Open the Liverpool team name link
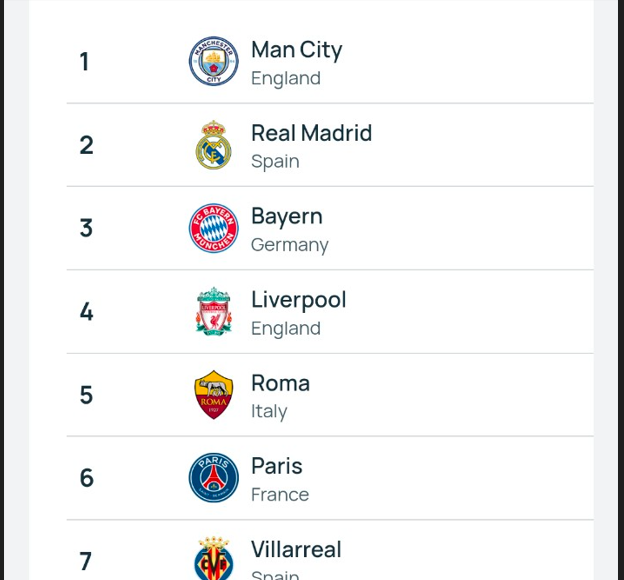Viewport: 624px width, 580px height. click(x=298, y=300)
